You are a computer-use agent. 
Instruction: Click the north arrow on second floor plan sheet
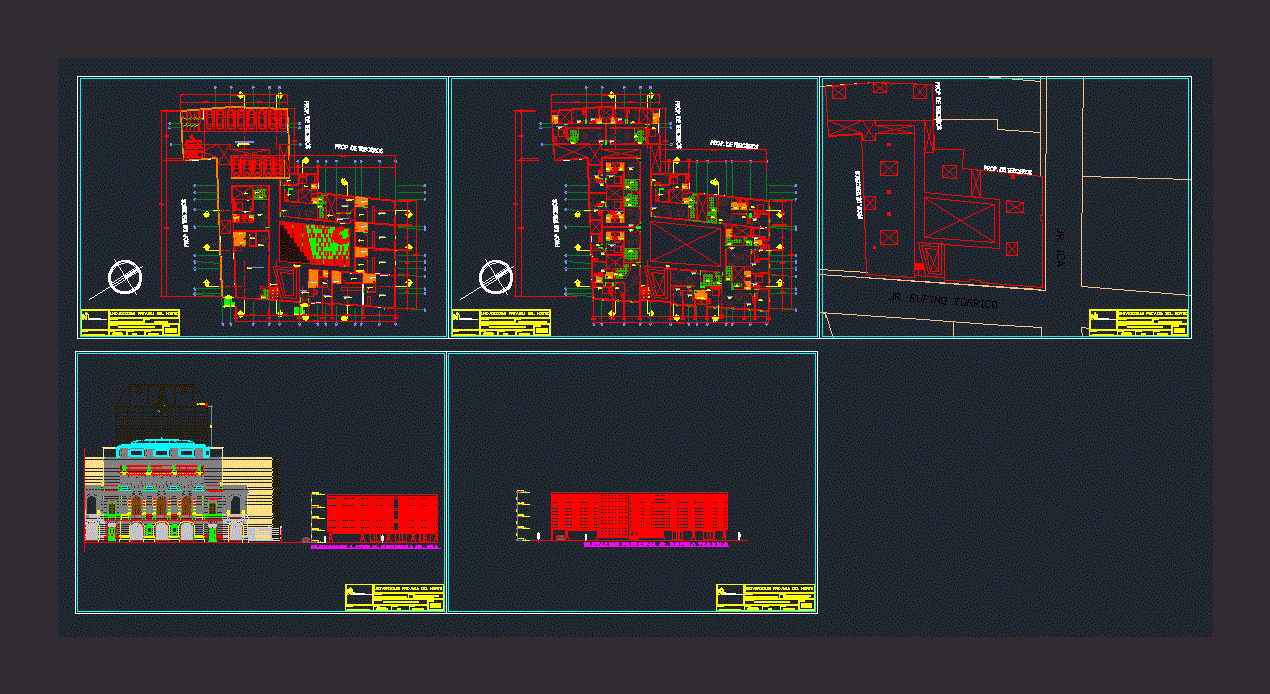(x=494, y=278)
